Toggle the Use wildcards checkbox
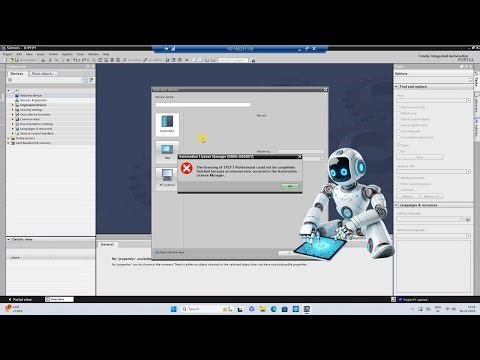This screenshot has height=360, width=480. pyautogui.click(x=398, y=131)
